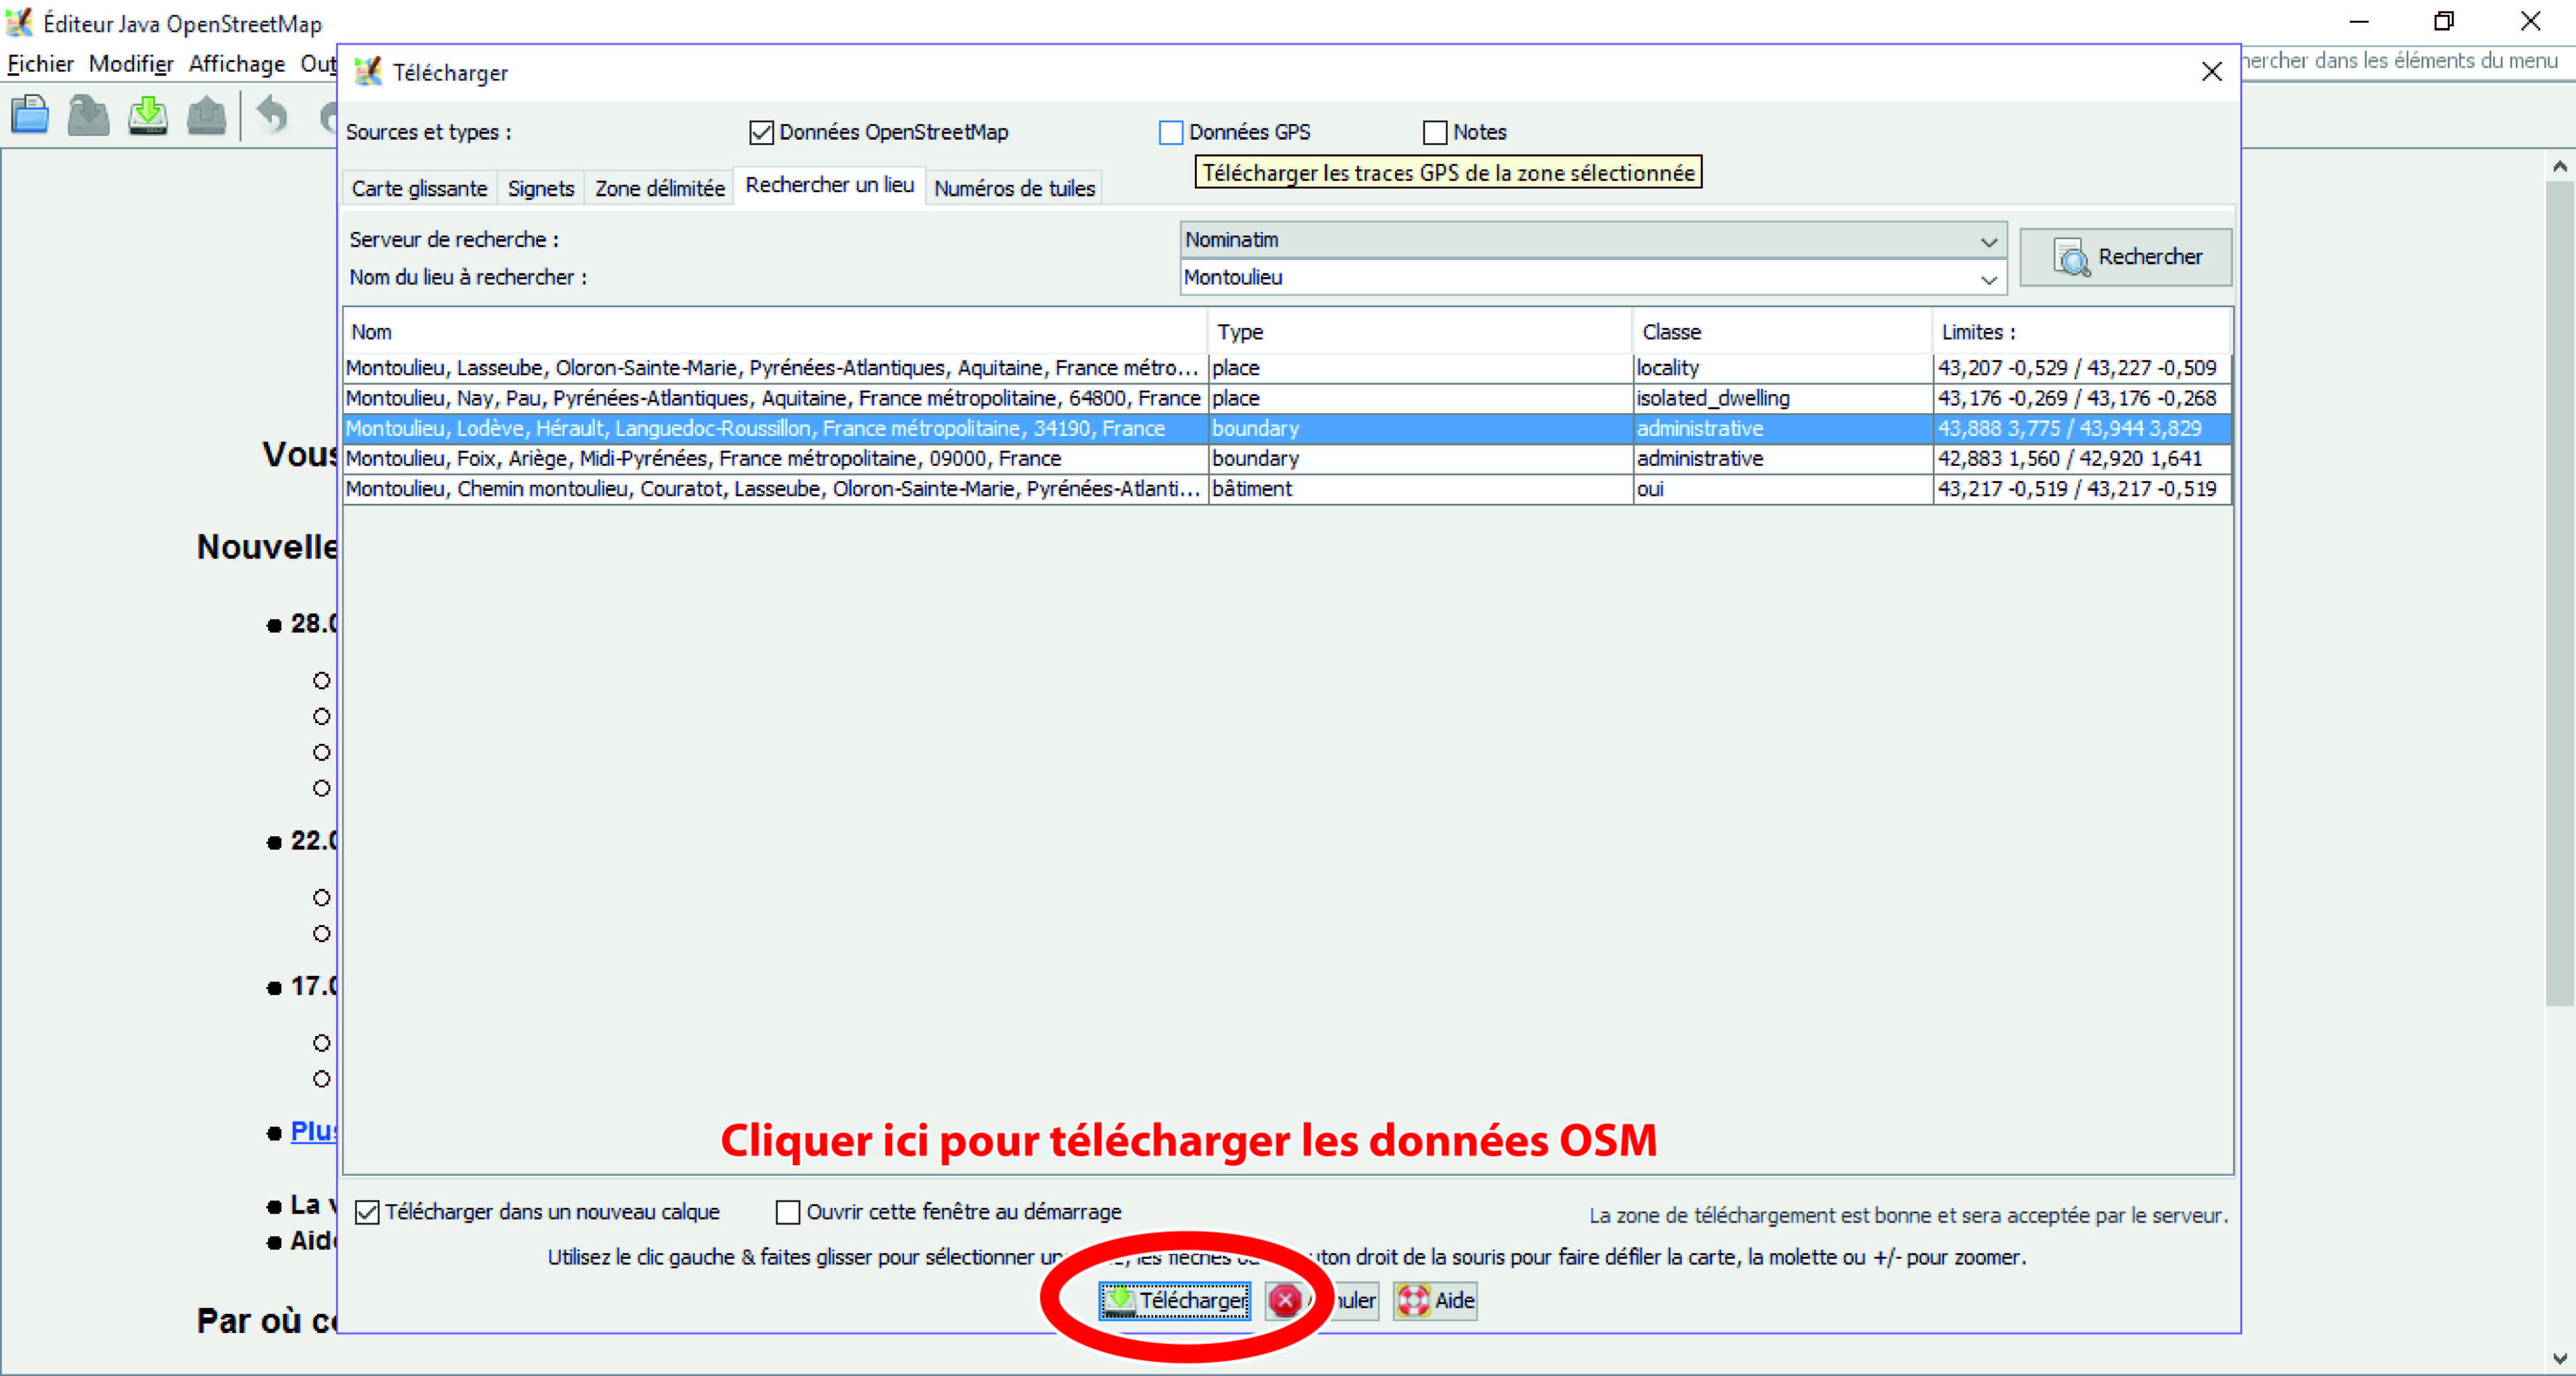Switch to the Zone délimitée tab
This screenshot has width=2576, height=1376.
point(659,188)
